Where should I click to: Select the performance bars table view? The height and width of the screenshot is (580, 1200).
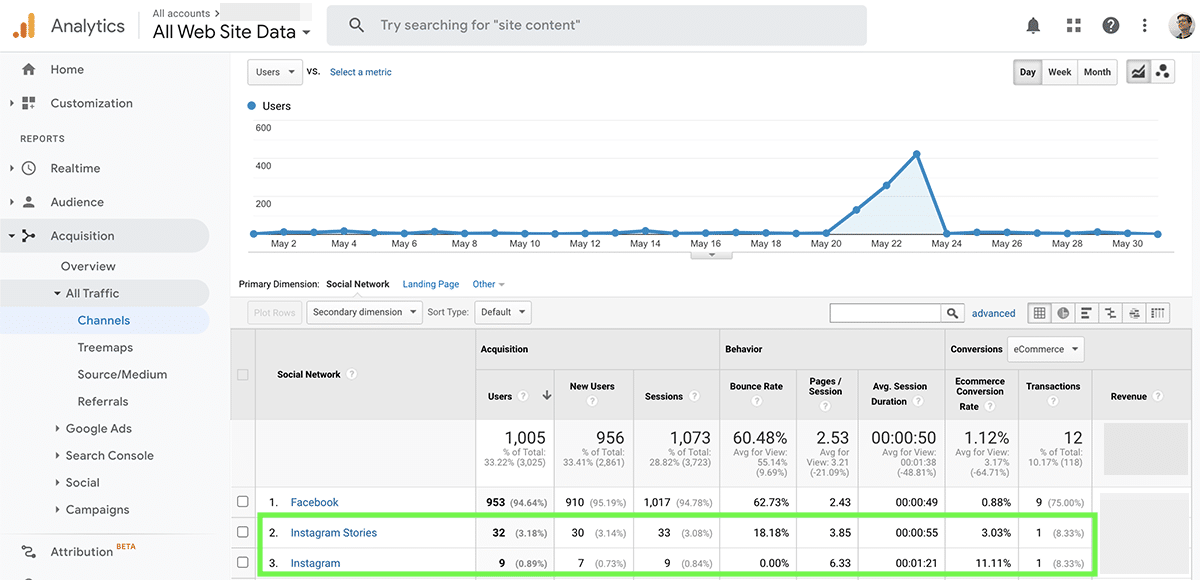coord(1087,312)
